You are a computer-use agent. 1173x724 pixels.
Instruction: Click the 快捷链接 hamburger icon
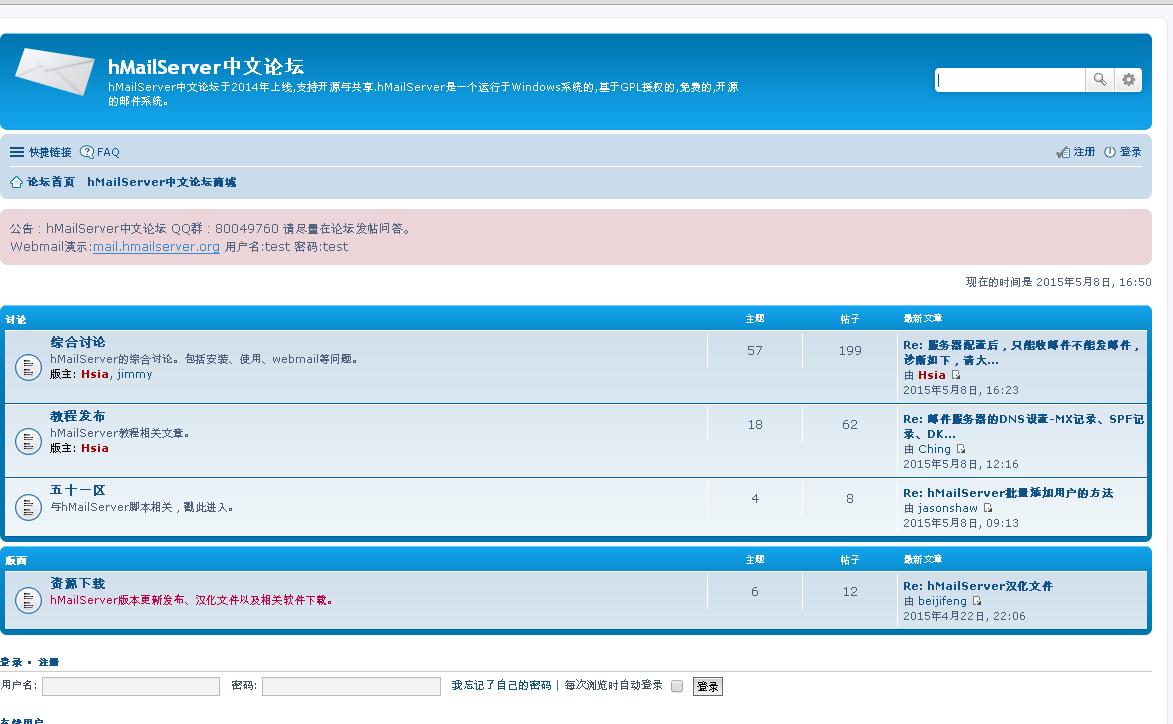point(16,152)
